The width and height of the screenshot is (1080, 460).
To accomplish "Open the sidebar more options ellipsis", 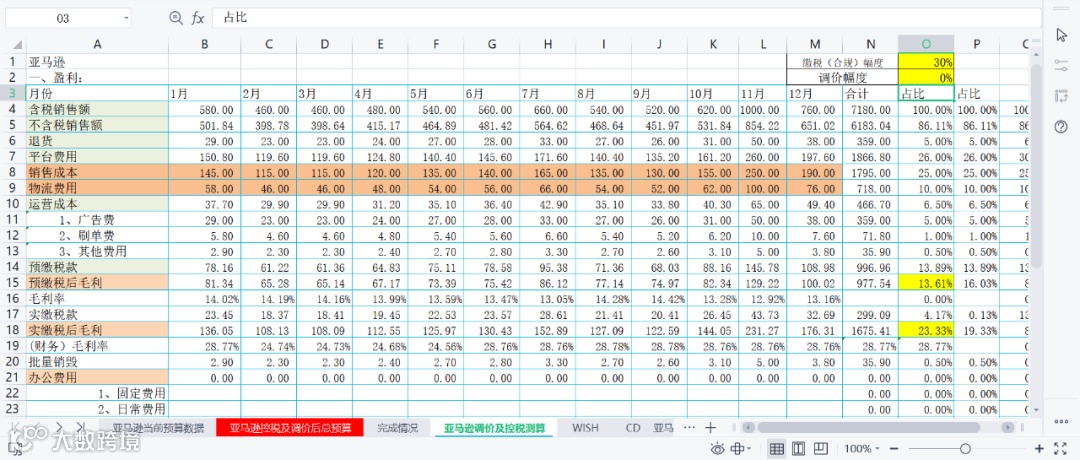I will [1061, 421].
